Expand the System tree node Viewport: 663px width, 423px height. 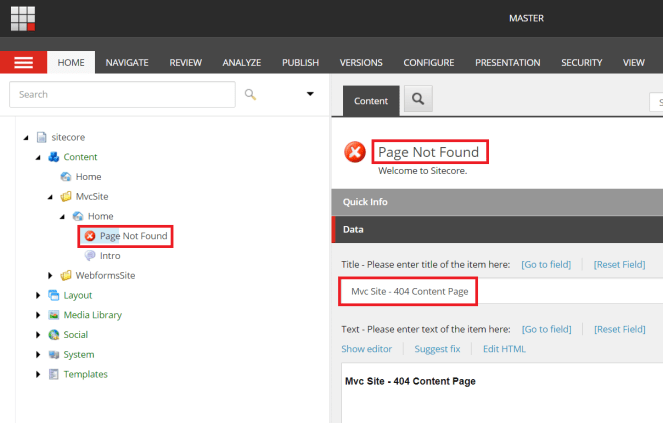click(x=39, y=354)
